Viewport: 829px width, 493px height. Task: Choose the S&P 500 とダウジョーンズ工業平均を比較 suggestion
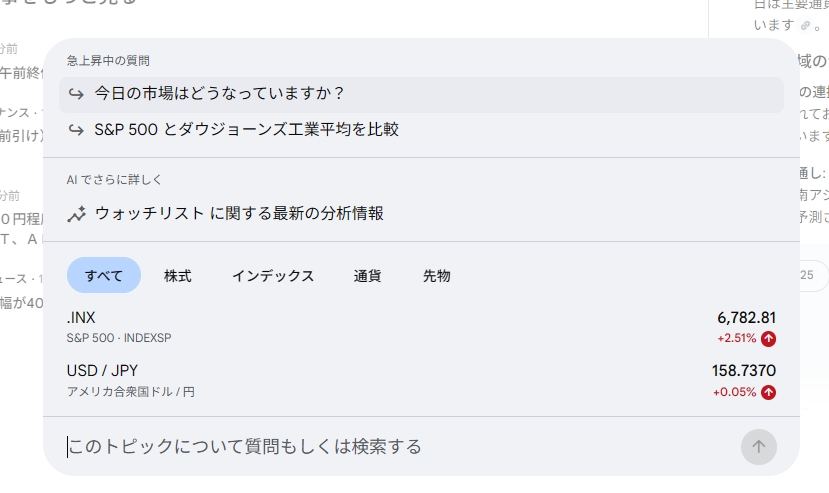pyautogui.click(x=246, y=130)
